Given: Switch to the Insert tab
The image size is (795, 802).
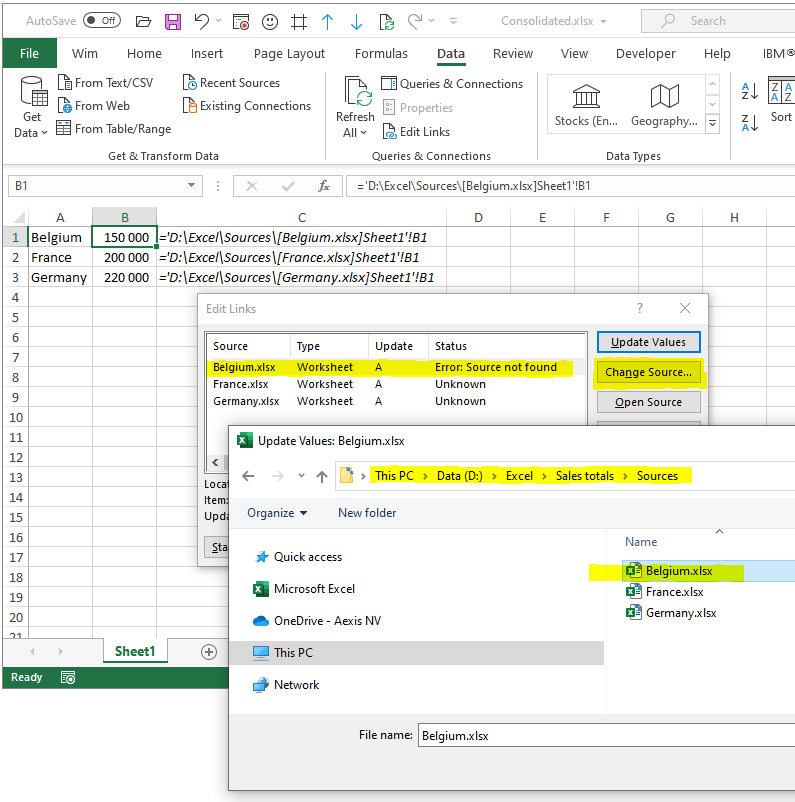Looking at the screenshot, I should click(x=207, y=53).
